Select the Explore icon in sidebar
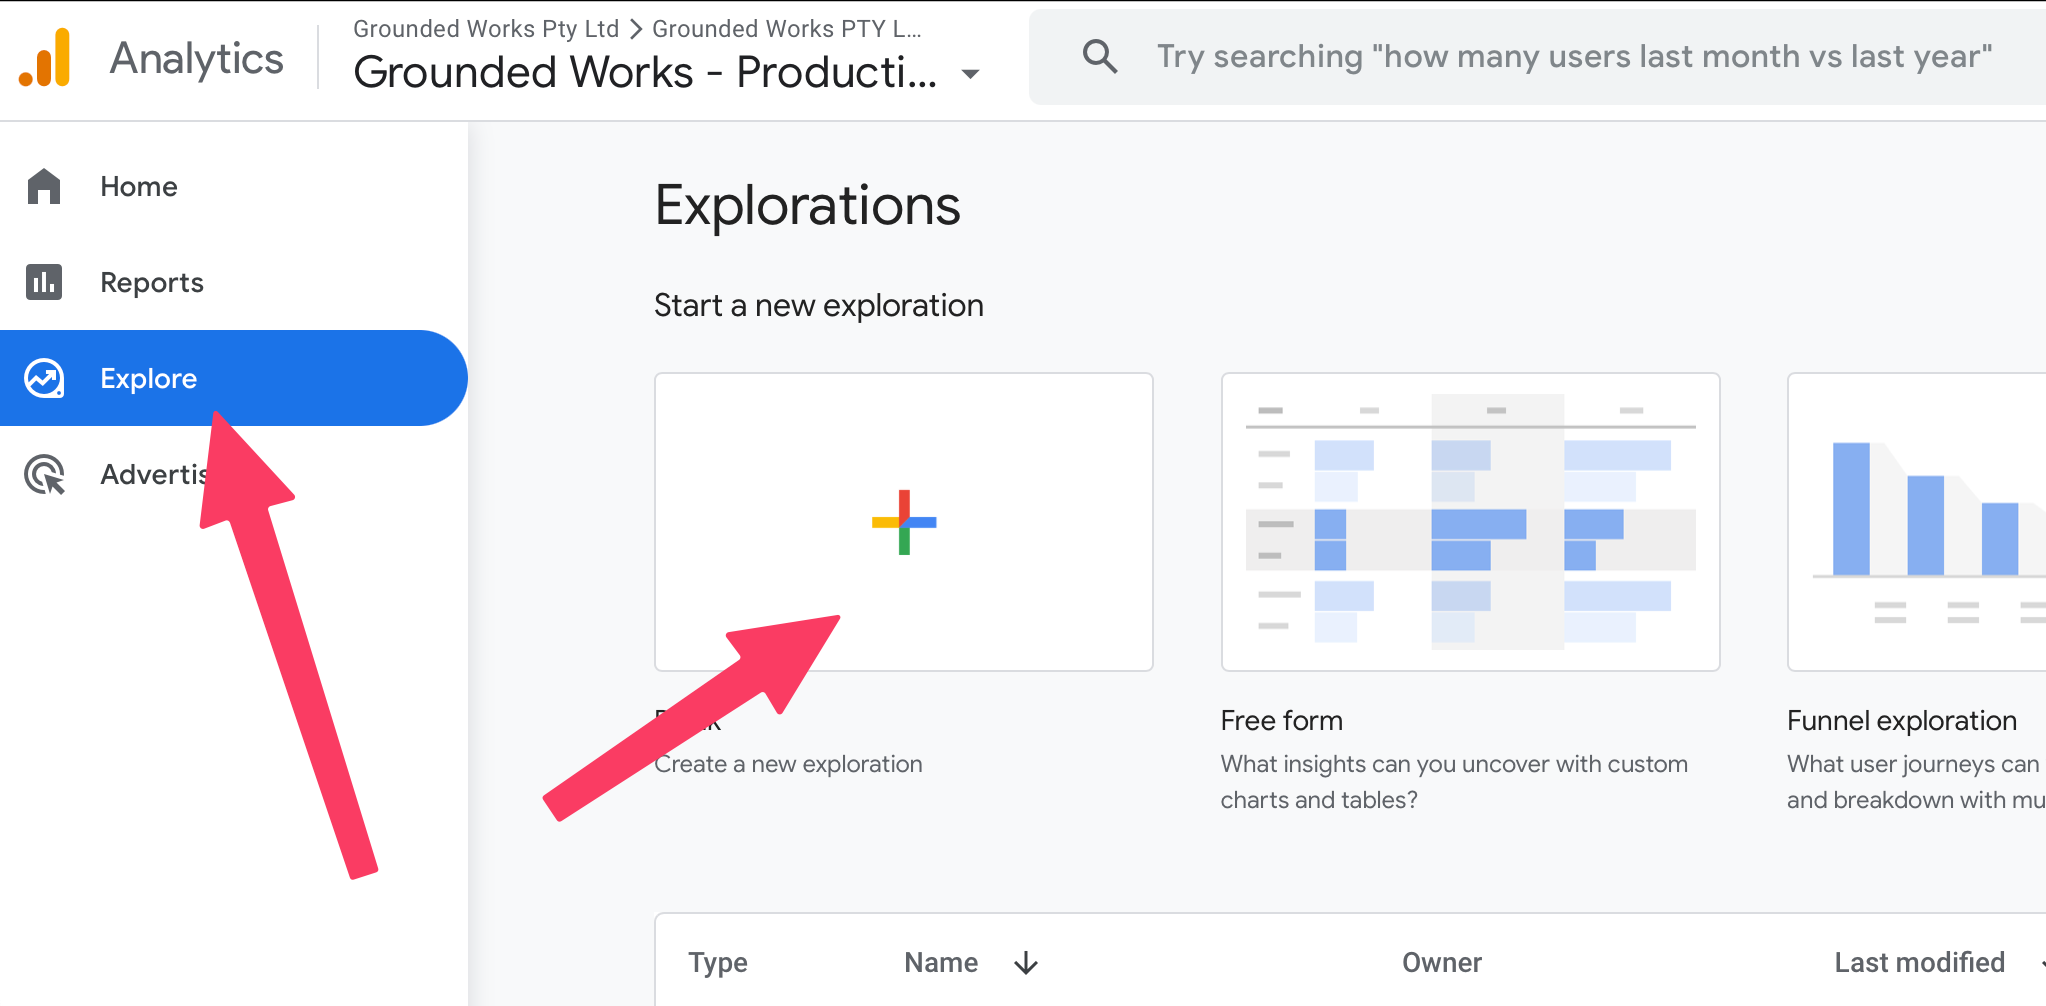The image size is (2046, 1006). pos(44,378)
